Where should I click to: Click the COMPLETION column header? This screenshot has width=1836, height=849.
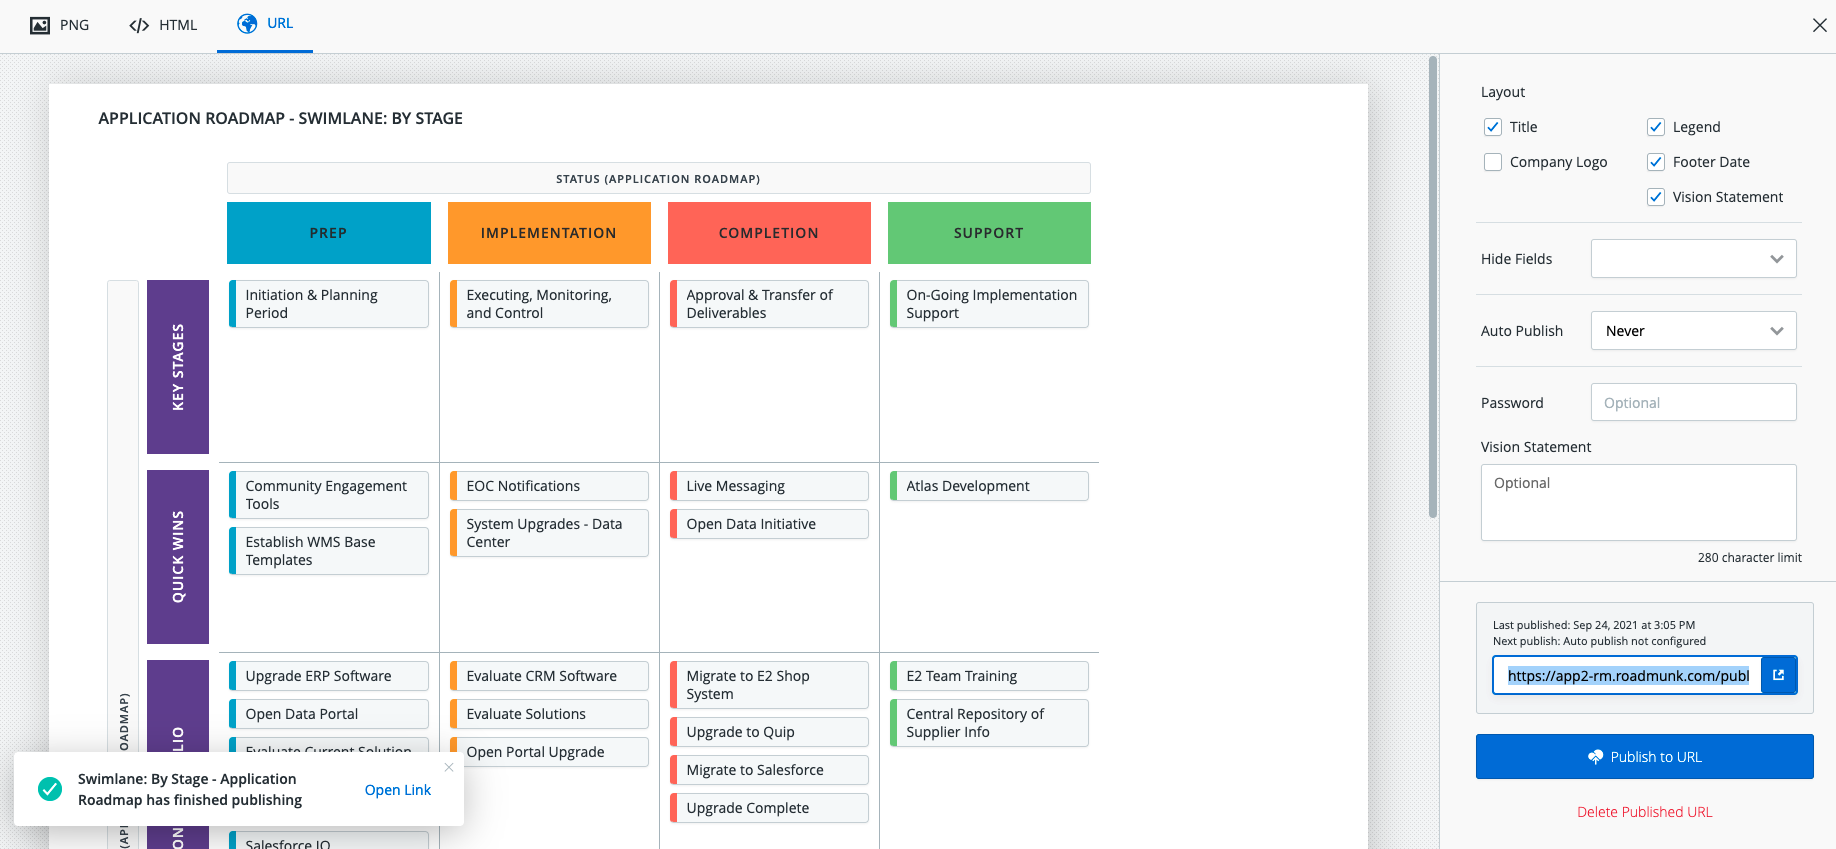[x=768, y=233]
